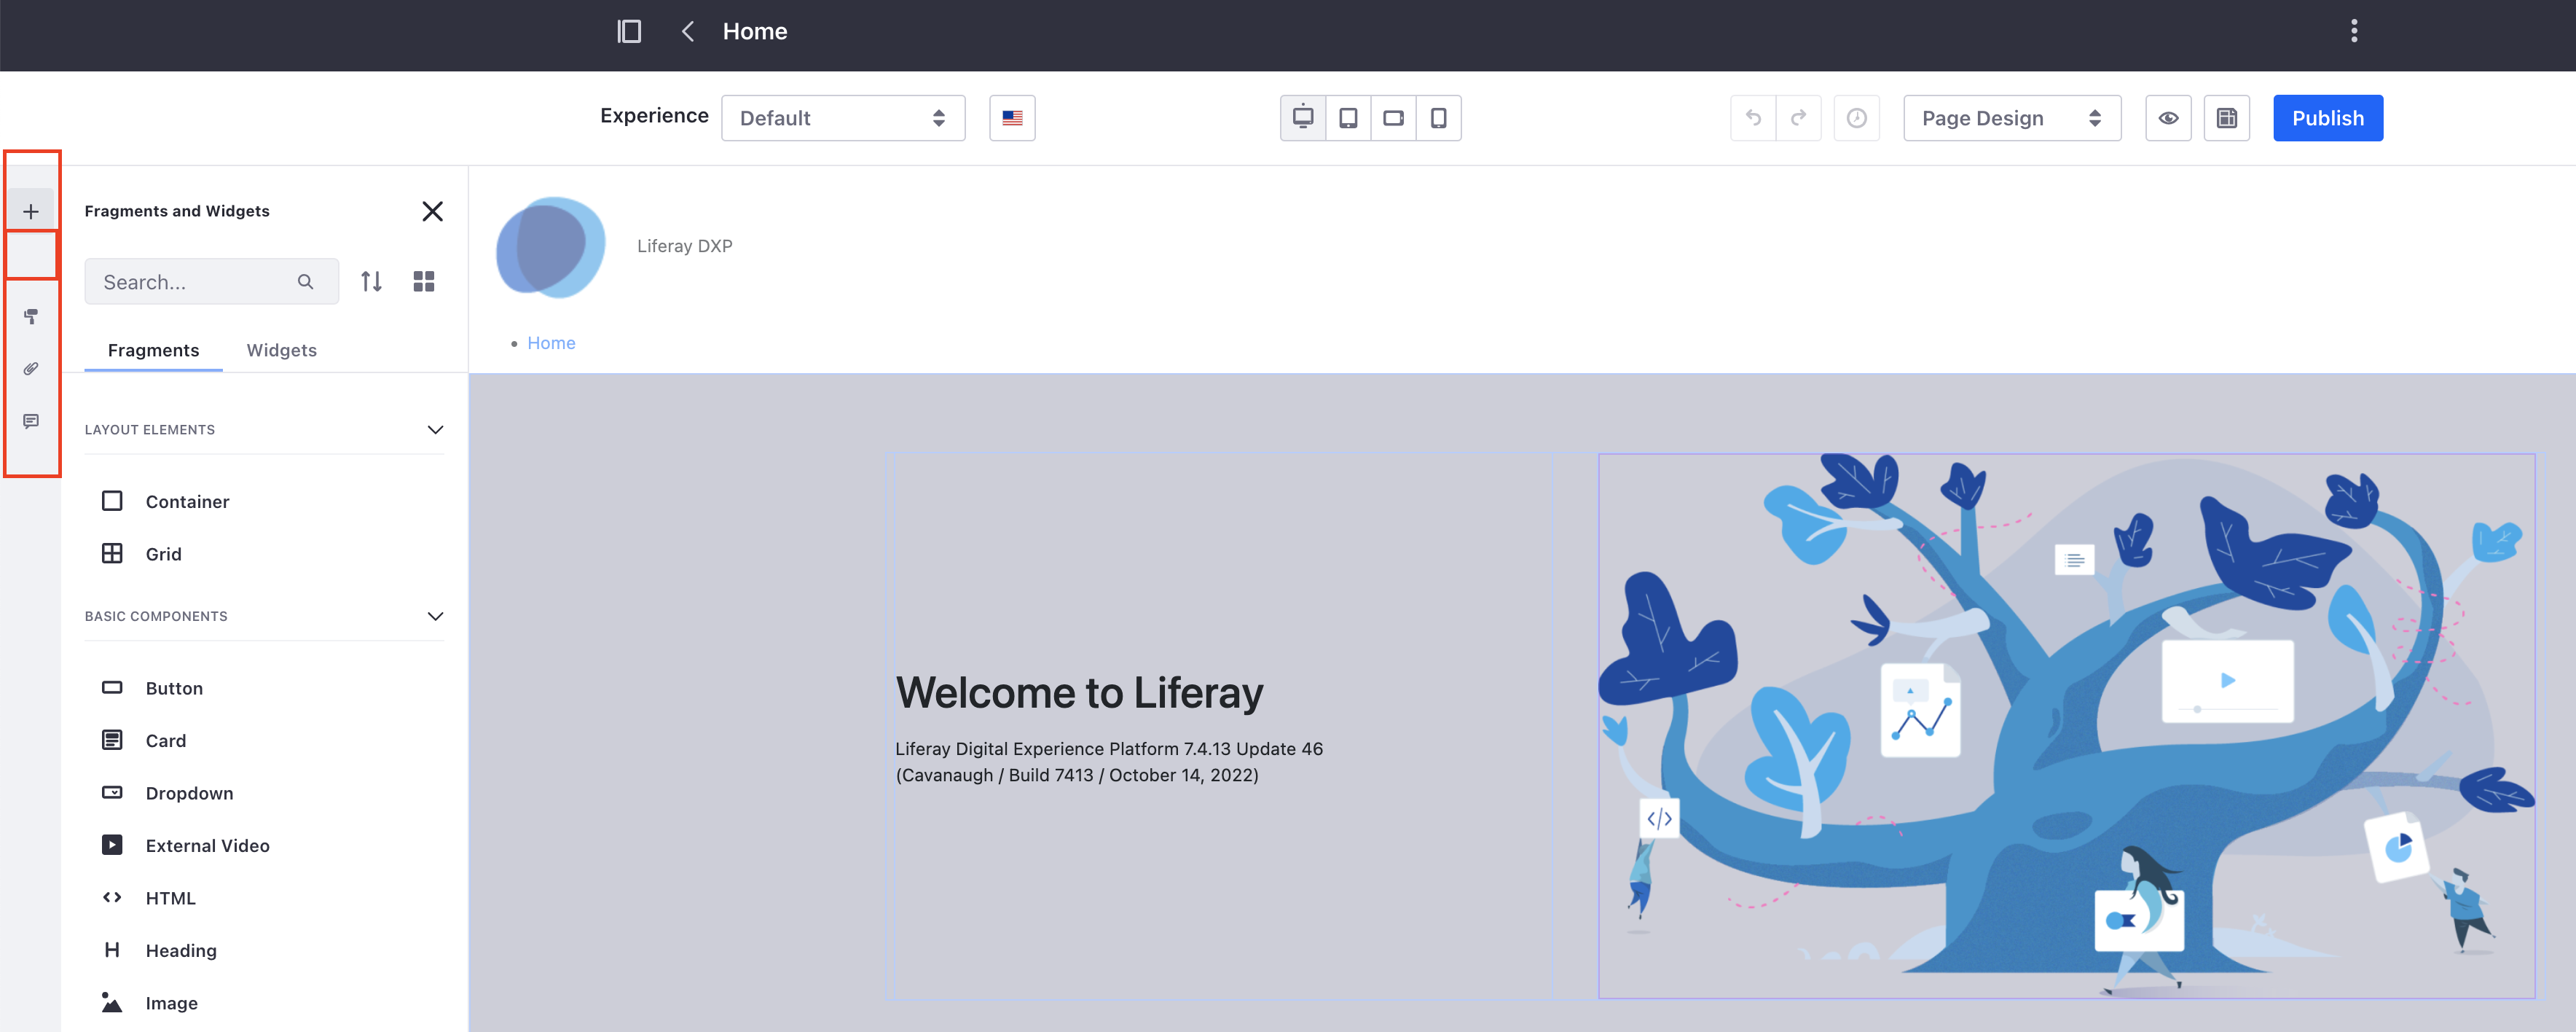This screenshot has width=2576, height=1032.
Task: Select the Fragments tab
Action: tap(153, 350)
